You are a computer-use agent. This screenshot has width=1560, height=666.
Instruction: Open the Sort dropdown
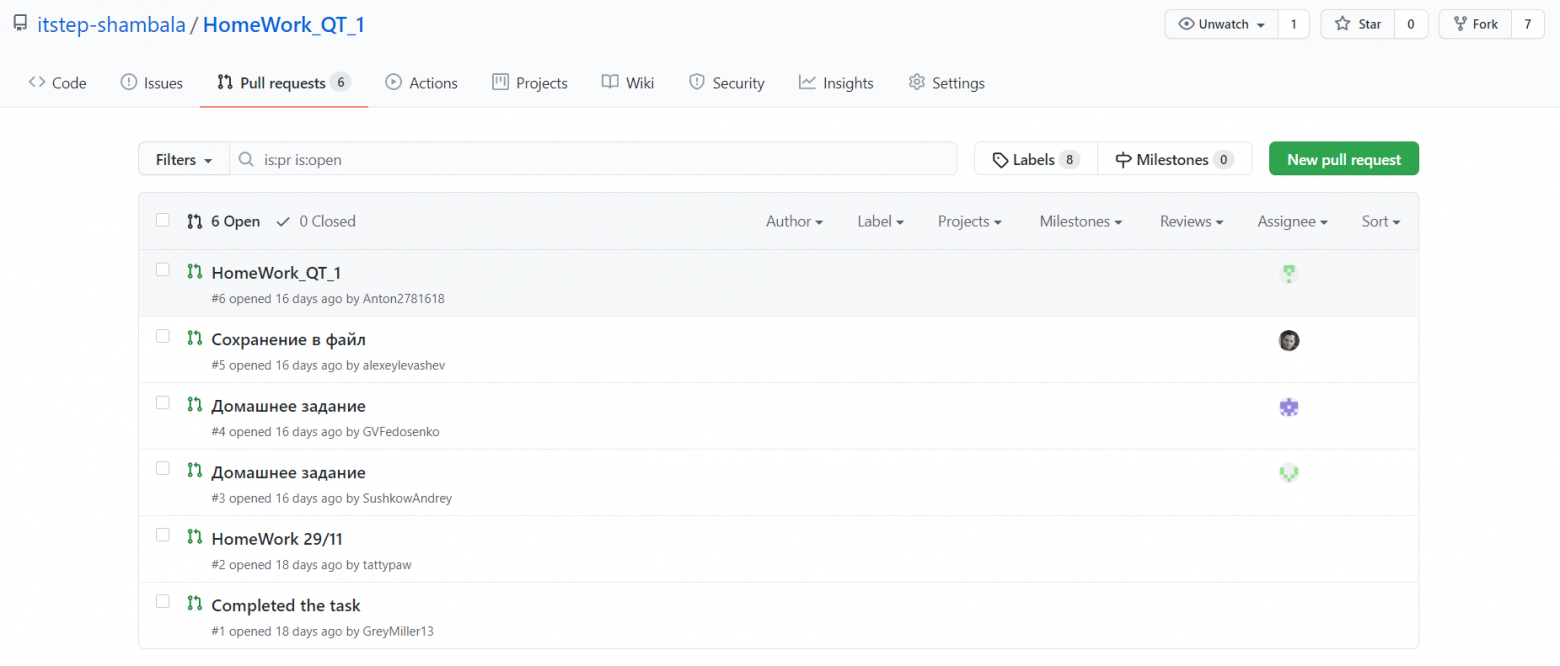(x=1381, y=221)
